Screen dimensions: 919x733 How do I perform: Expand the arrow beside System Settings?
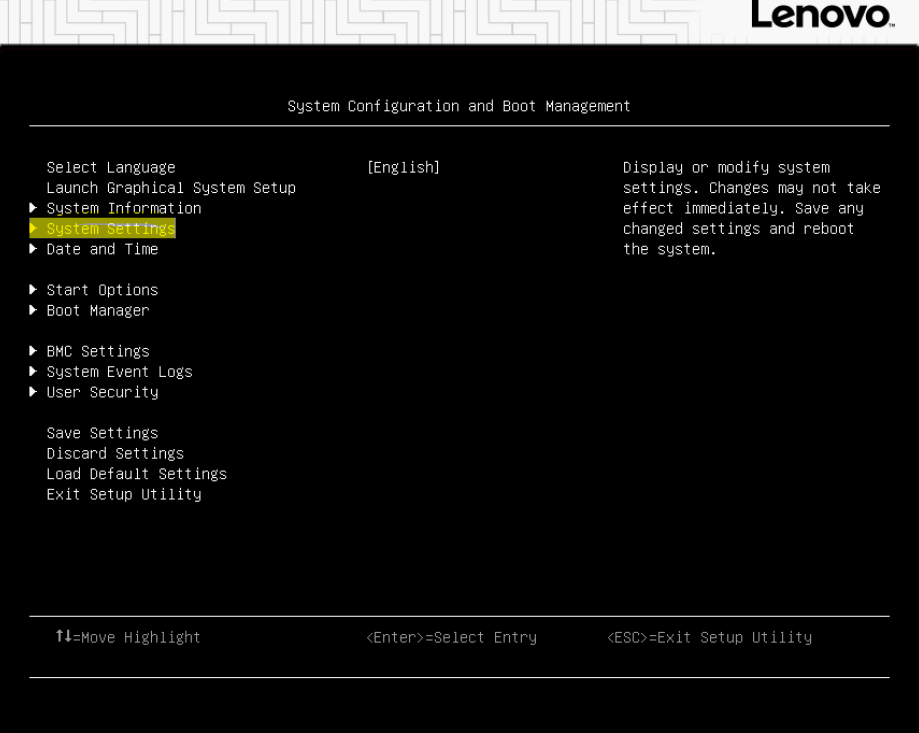[x=33, y=229]
